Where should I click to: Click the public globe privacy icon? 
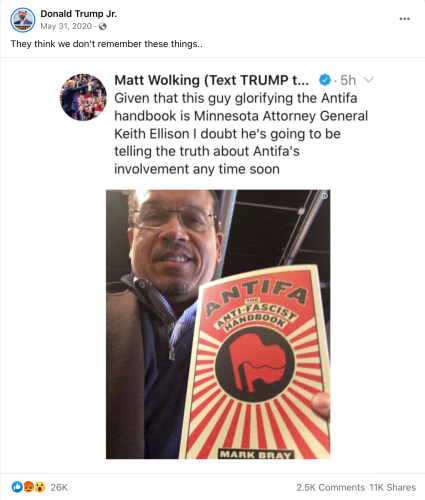pos(103,26)
